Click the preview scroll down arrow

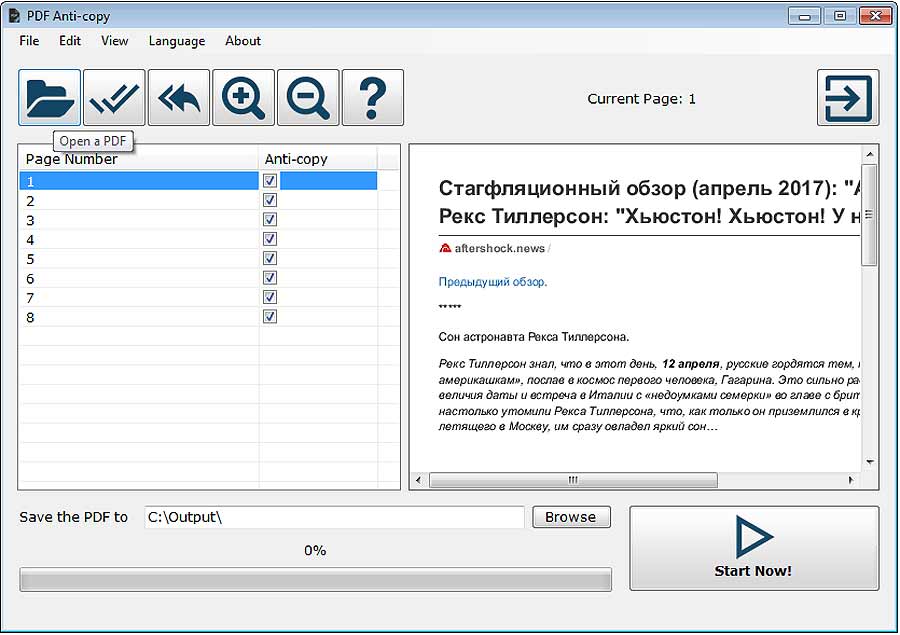click(x=870, y=462)
